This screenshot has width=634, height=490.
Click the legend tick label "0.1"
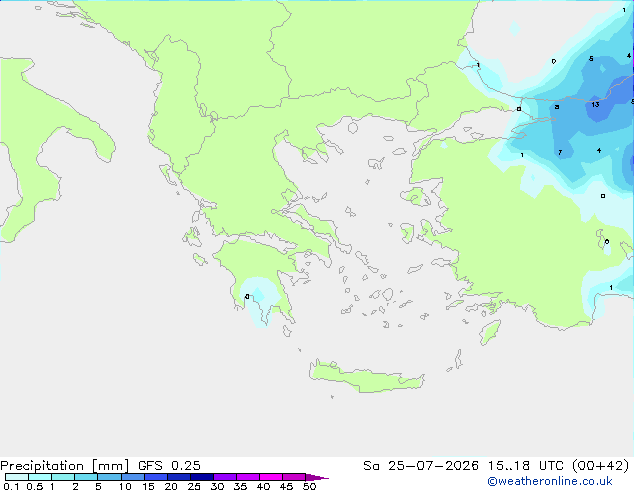(x=11, y=486)
